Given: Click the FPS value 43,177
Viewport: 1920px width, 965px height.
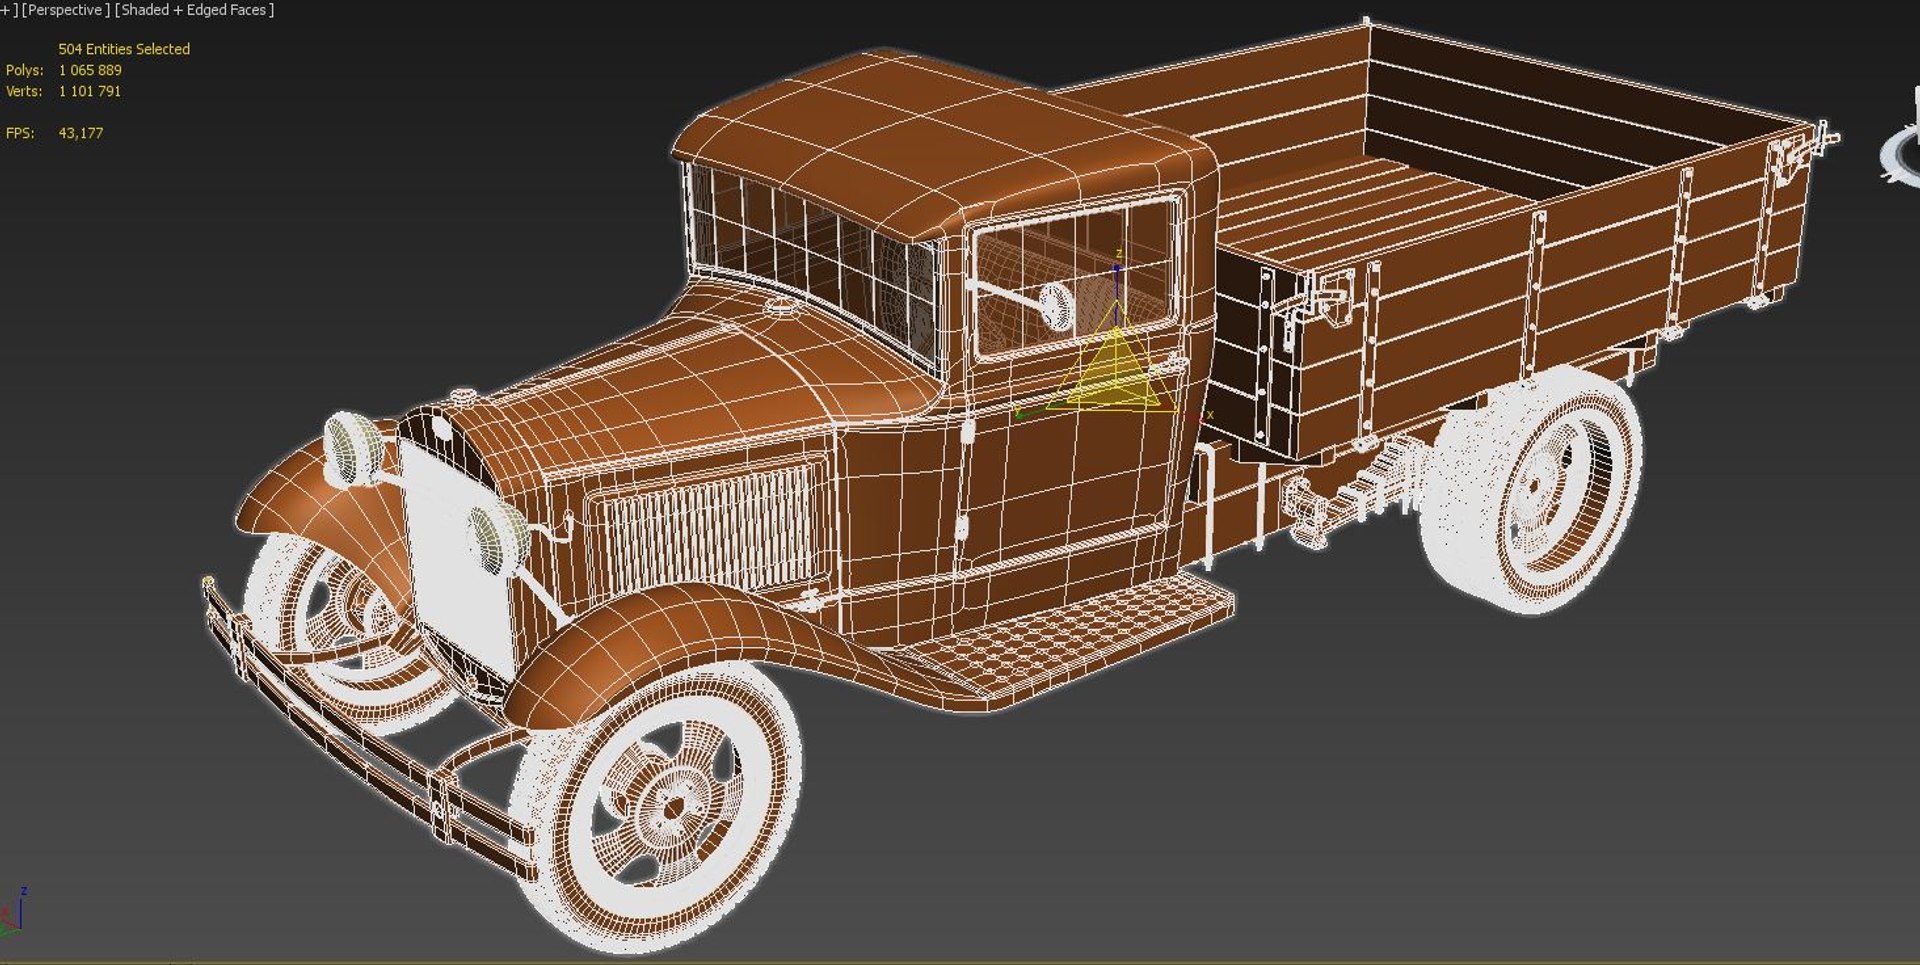Looking at the screenshot, I should (x=81, y=133).
